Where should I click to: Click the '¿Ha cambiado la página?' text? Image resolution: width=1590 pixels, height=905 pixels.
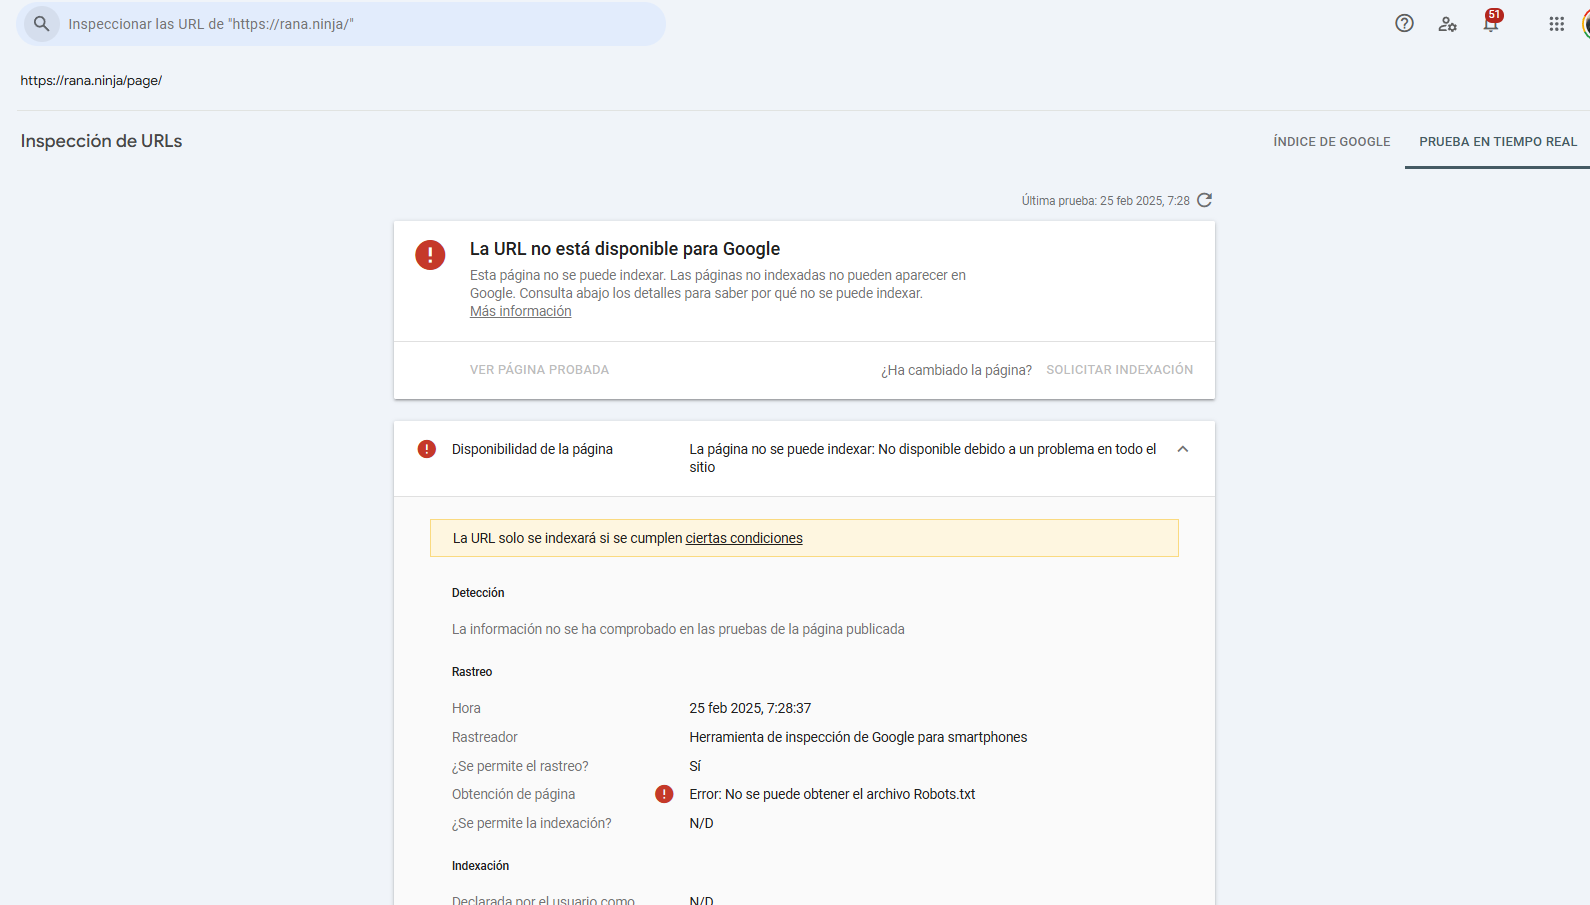pyautogui.click(x=956, y=370)
